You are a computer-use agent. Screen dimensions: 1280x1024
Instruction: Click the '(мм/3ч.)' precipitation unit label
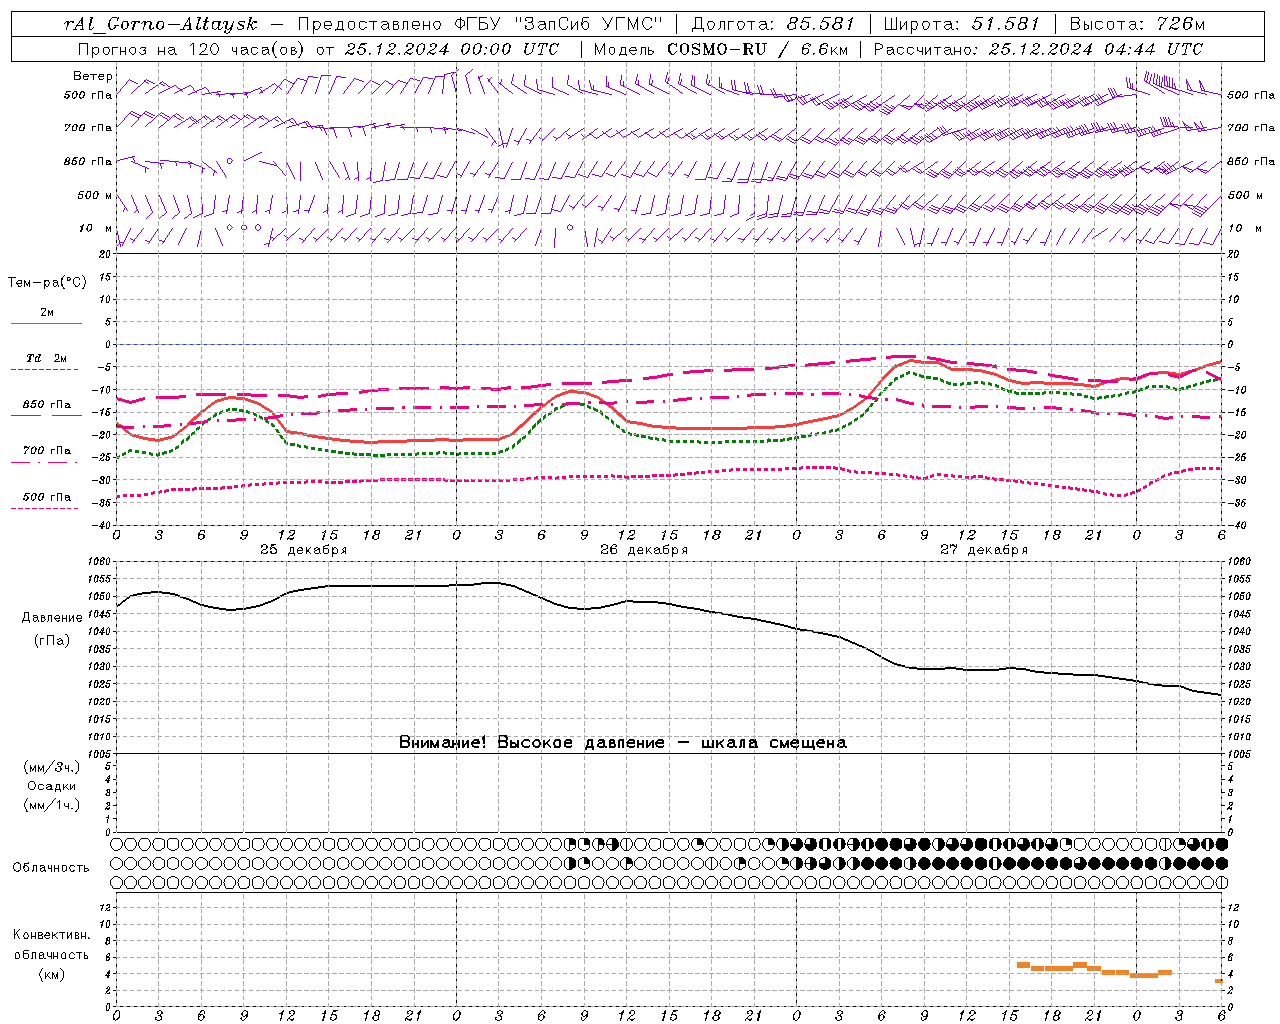click(52, 767)
